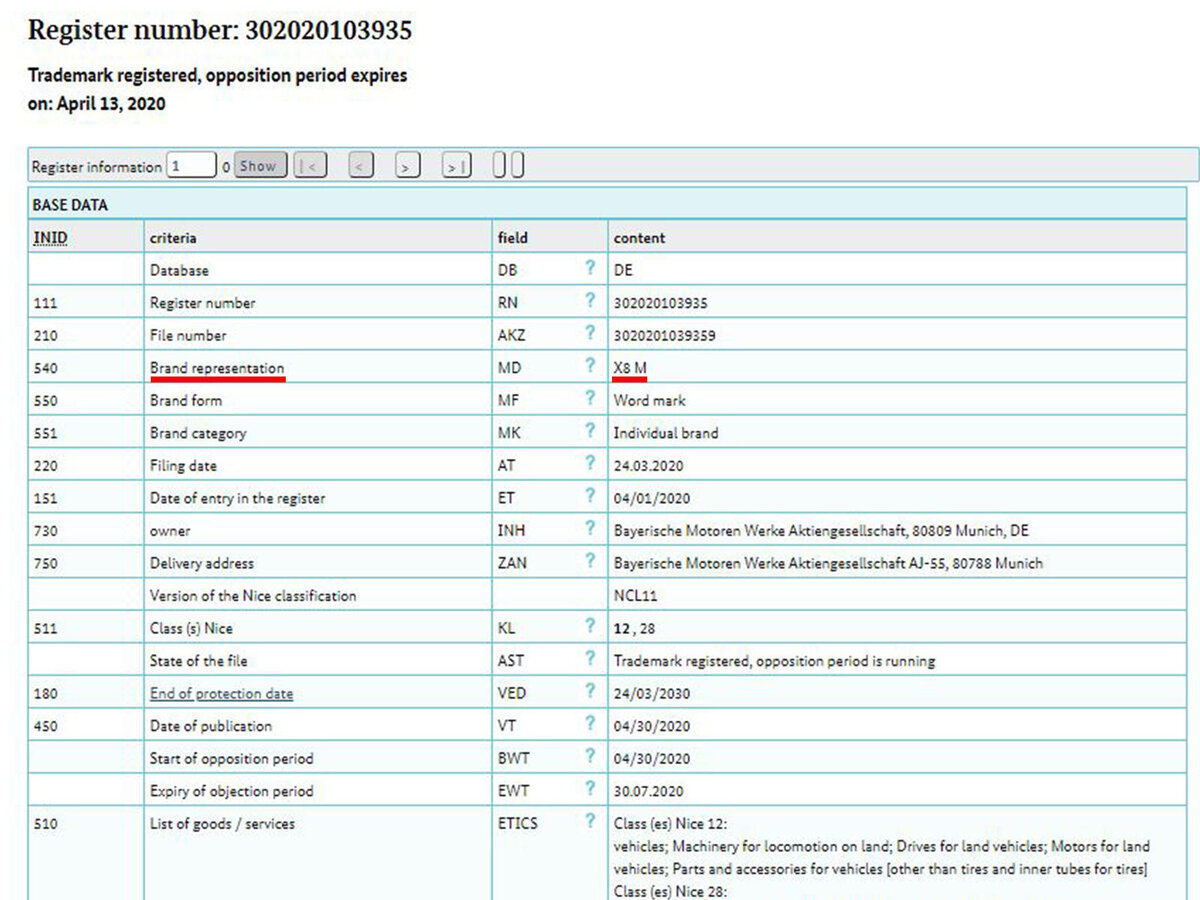This screenshot has width=1200, height=900.
Task: Go to previous register record
Action: [361, 166]
